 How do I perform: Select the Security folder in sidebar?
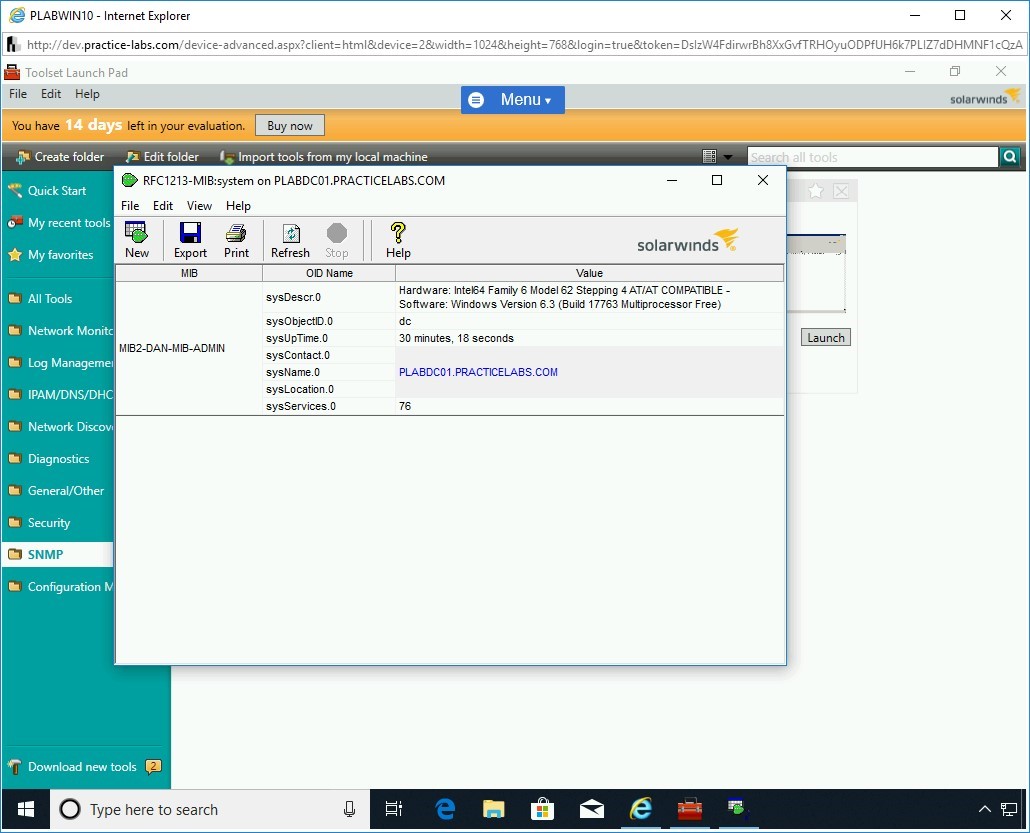(x=49, y=523)
